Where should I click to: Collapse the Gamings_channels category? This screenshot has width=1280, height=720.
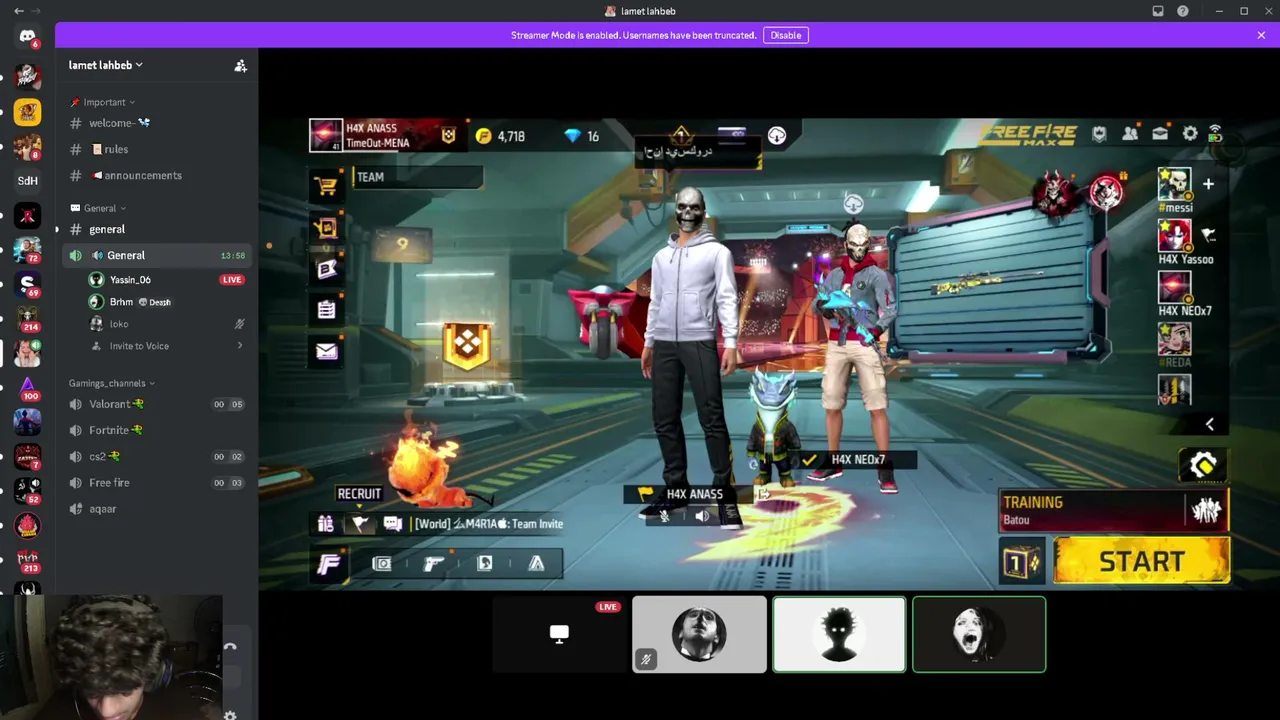[x=112, y=383]
